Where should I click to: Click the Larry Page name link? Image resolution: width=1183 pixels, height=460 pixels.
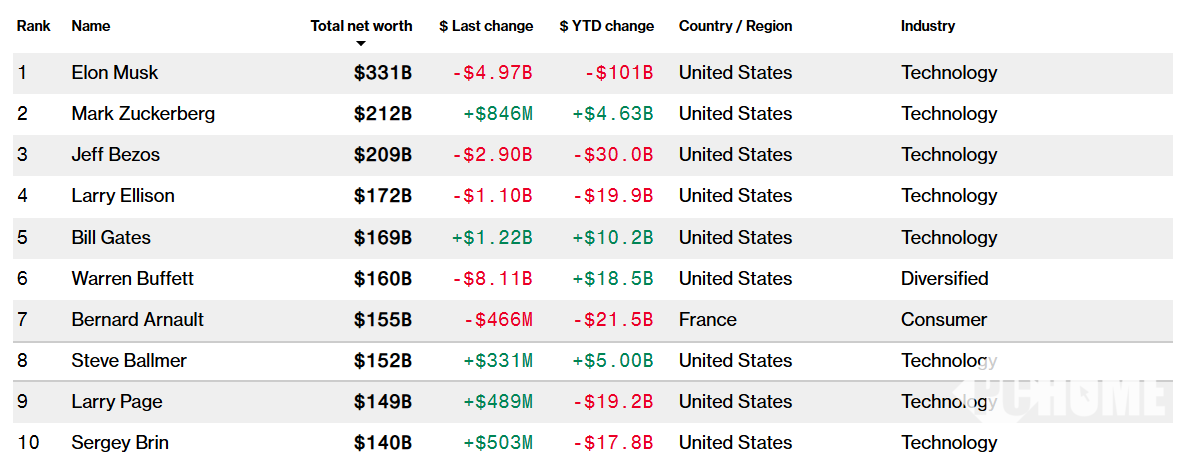point(116,402)
